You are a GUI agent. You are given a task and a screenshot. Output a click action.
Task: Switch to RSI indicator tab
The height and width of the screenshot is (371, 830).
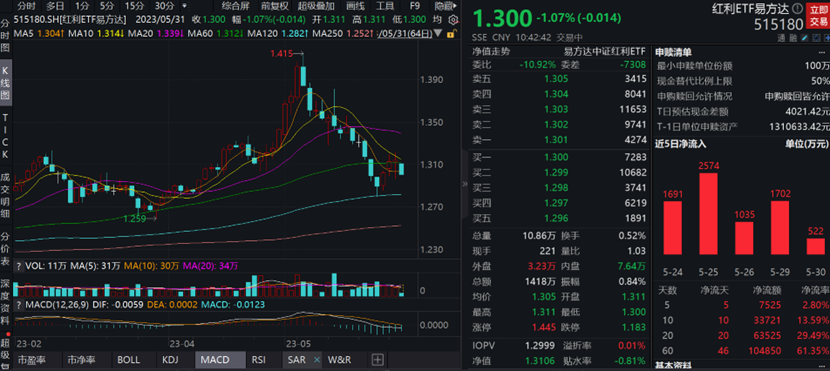(259, 360)
